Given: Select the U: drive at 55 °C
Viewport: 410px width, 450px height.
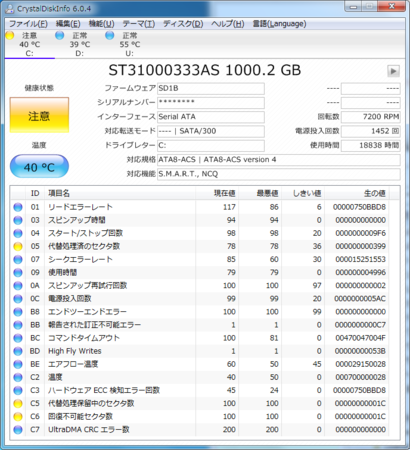Looking at the screenshot, I should (130, 44).
